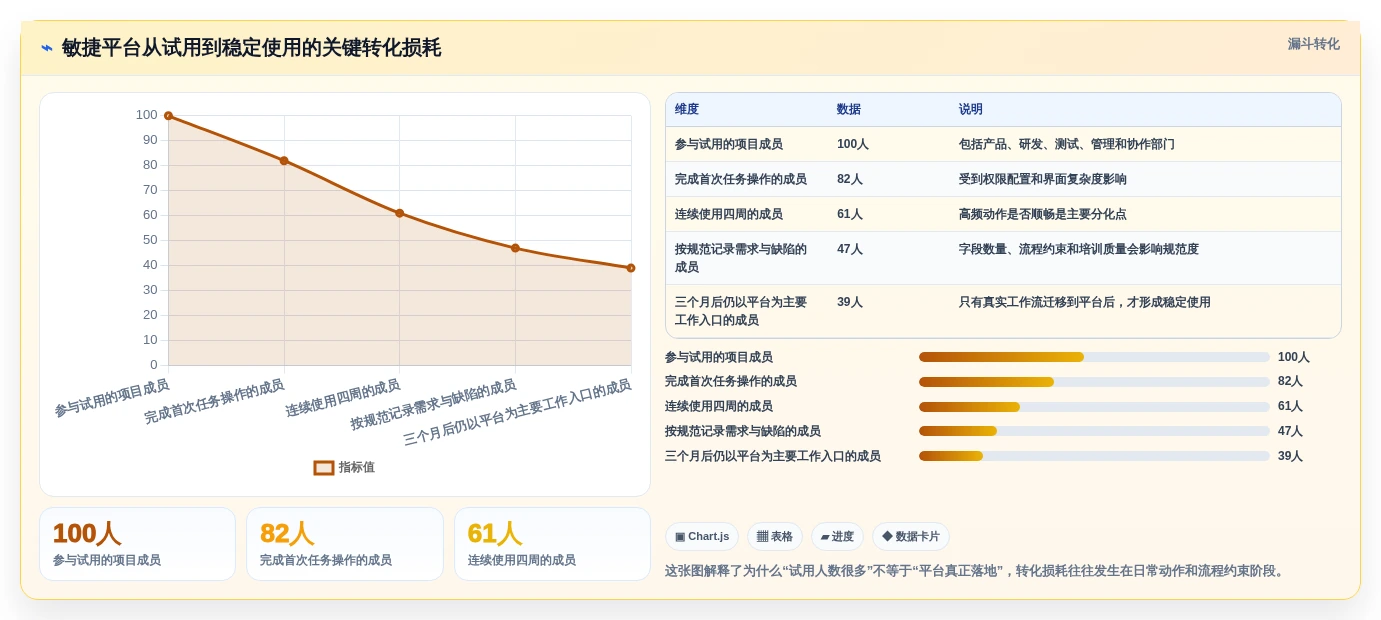Click the 数据卡片 chip
The image size is (1381, 620).
(x=911, y=536)
